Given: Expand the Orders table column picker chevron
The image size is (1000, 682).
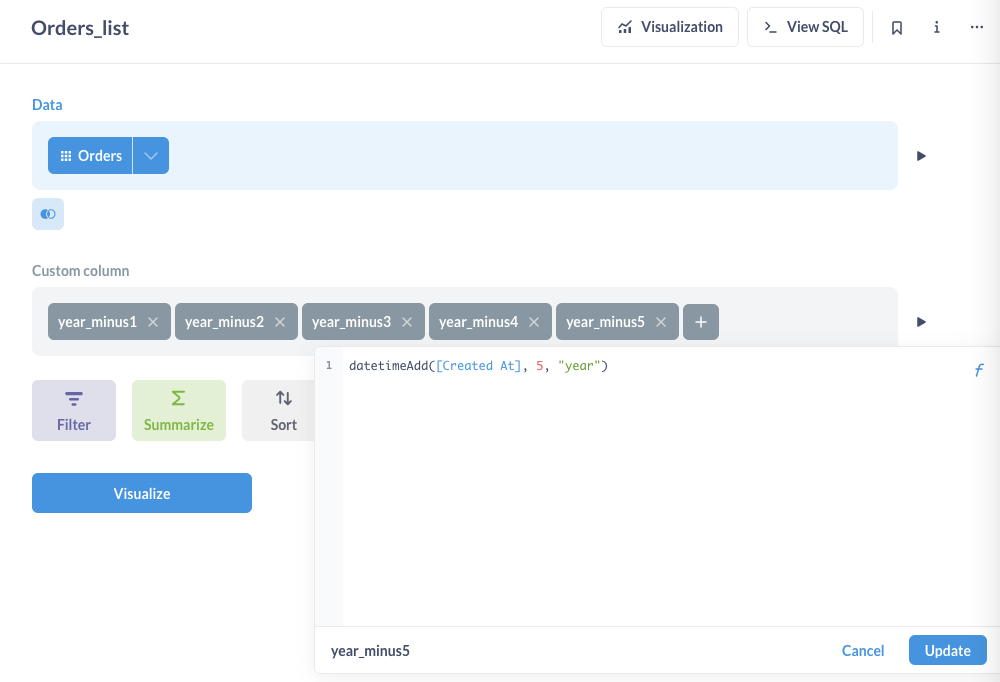Looking at the screenshot, I should pos(151,156).
